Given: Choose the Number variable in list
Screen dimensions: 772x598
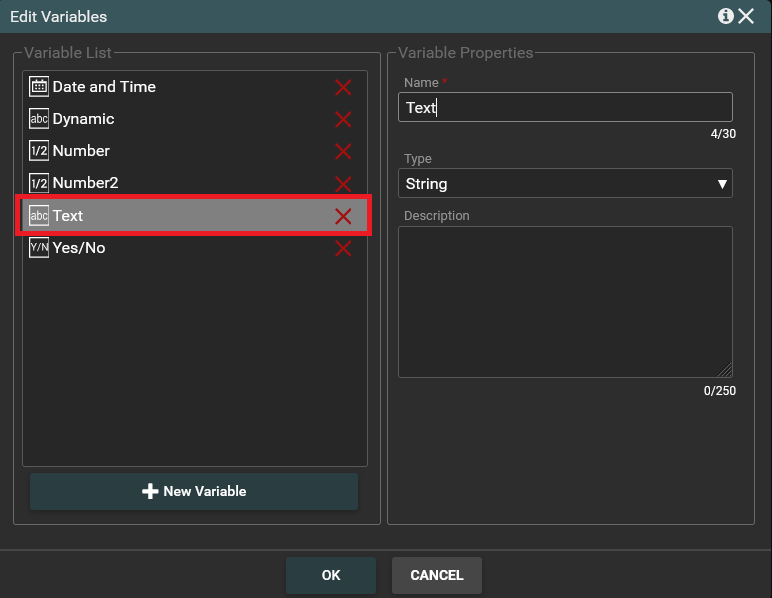Looking at the screenshot, I should click(81, 151).
